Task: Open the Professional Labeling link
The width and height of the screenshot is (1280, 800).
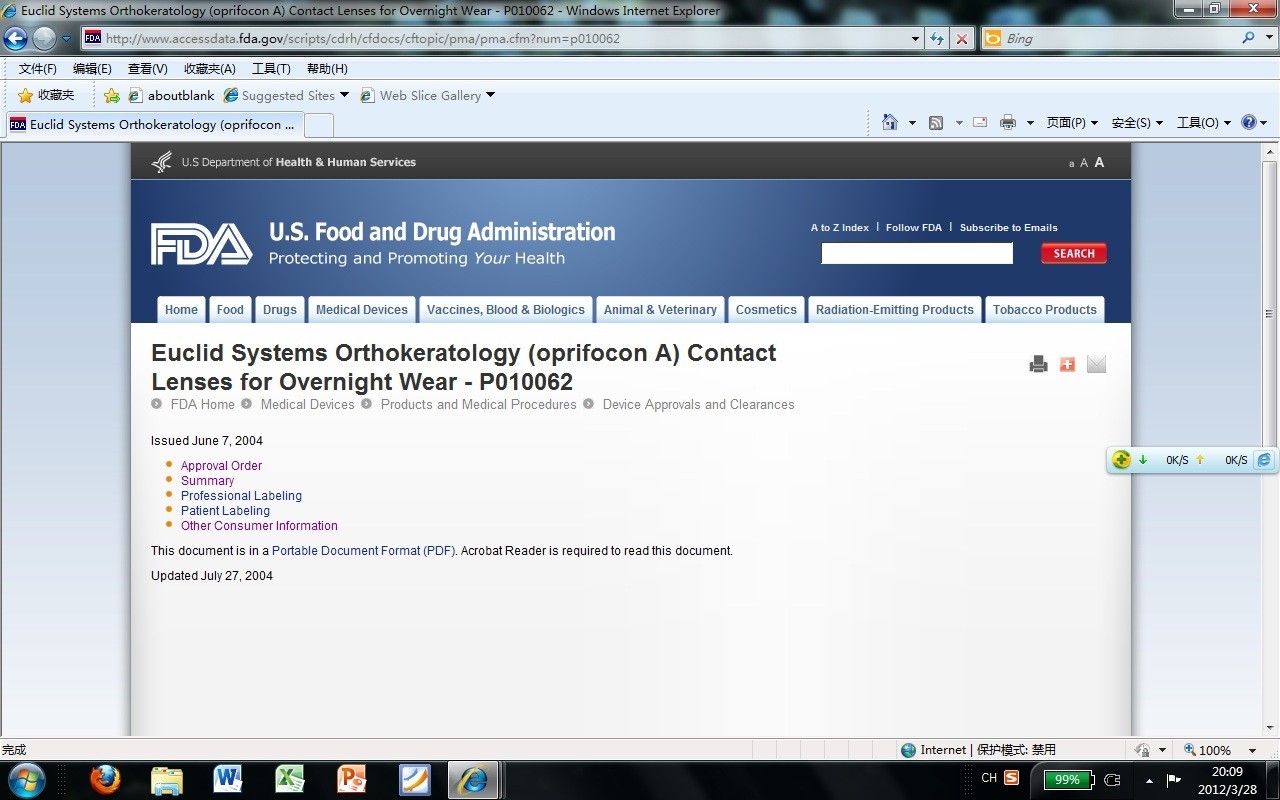Action: [241, 496]
